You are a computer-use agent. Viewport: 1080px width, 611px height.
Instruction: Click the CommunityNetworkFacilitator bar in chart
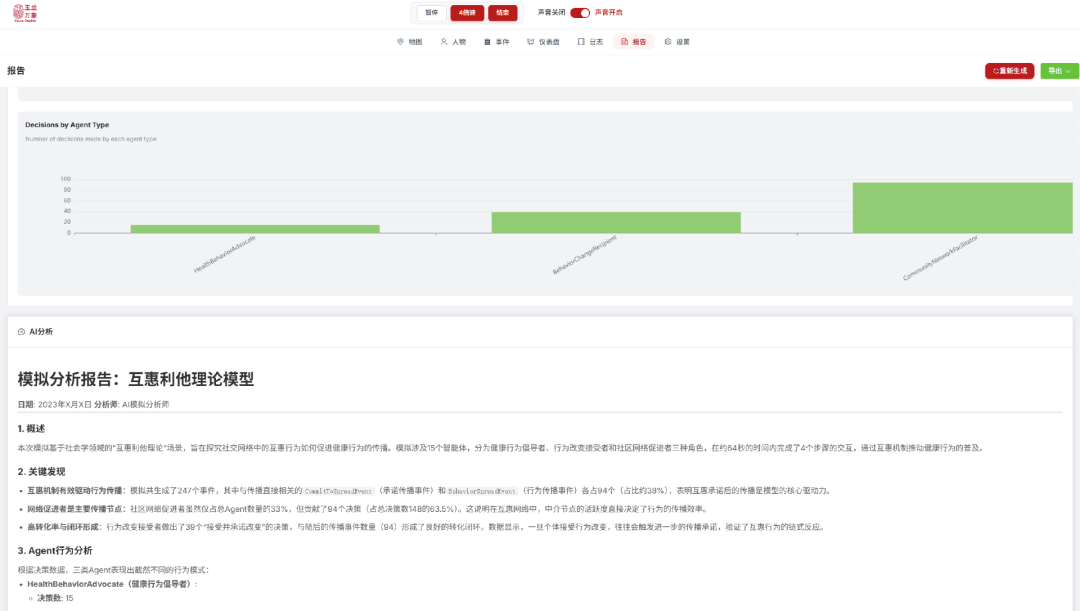tap(962, 208)
